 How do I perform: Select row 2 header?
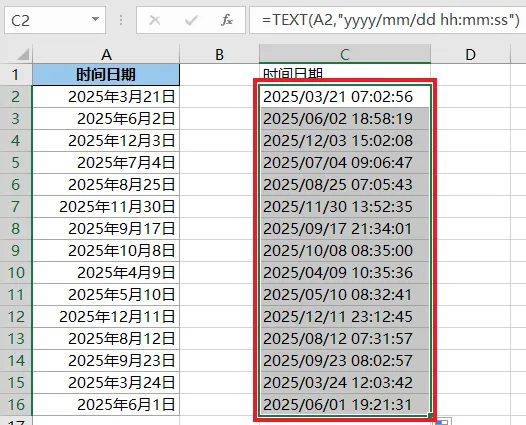pyautogui.click(x=16, y=97)
